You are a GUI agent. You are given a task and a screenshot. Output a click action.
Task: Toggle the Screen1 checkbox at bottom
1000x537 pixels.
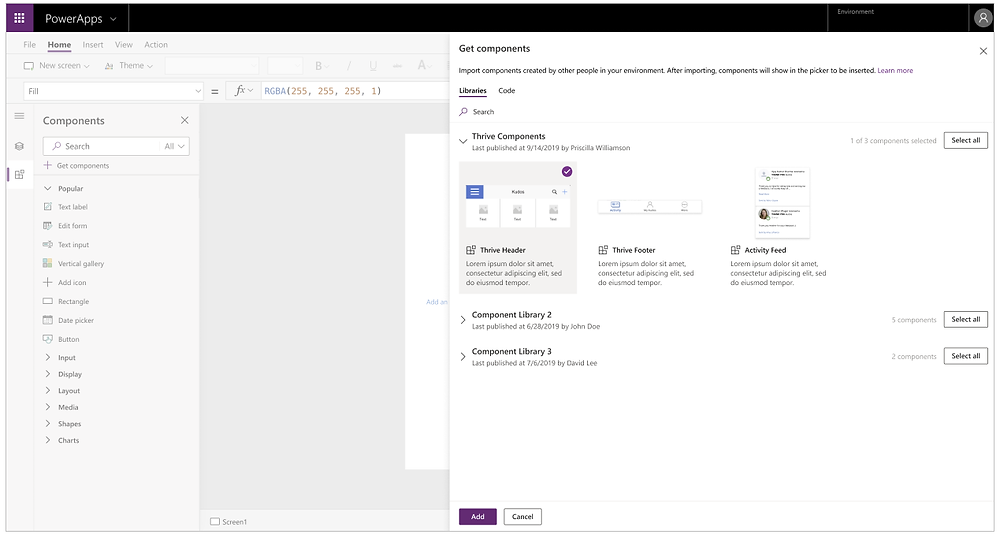coord(215,522)
